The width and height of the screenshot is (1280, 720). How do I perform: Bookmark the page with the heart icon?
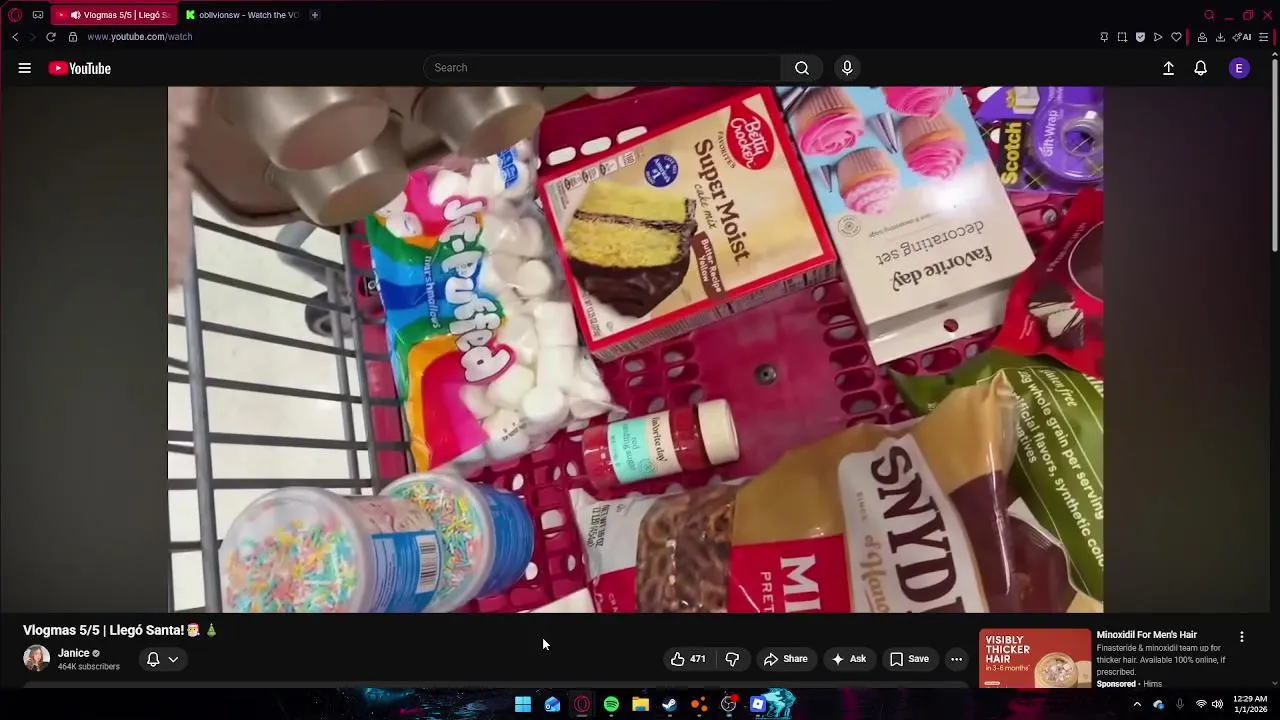[1177, 37]
